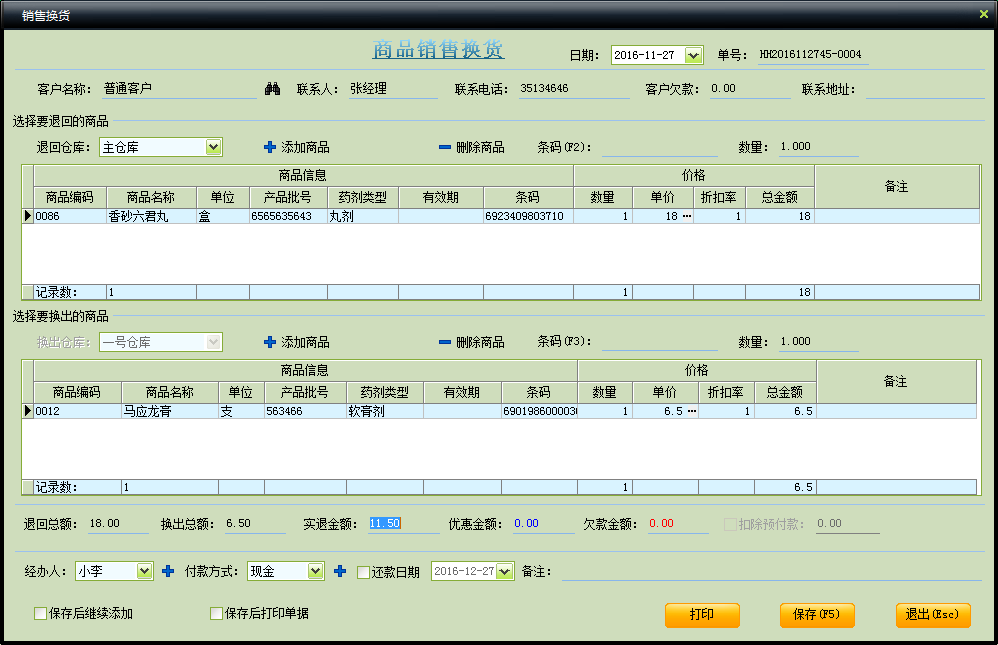Viewport: 998px width, 645px height.
Task: Delete a product from the return list
Action: 472,147
